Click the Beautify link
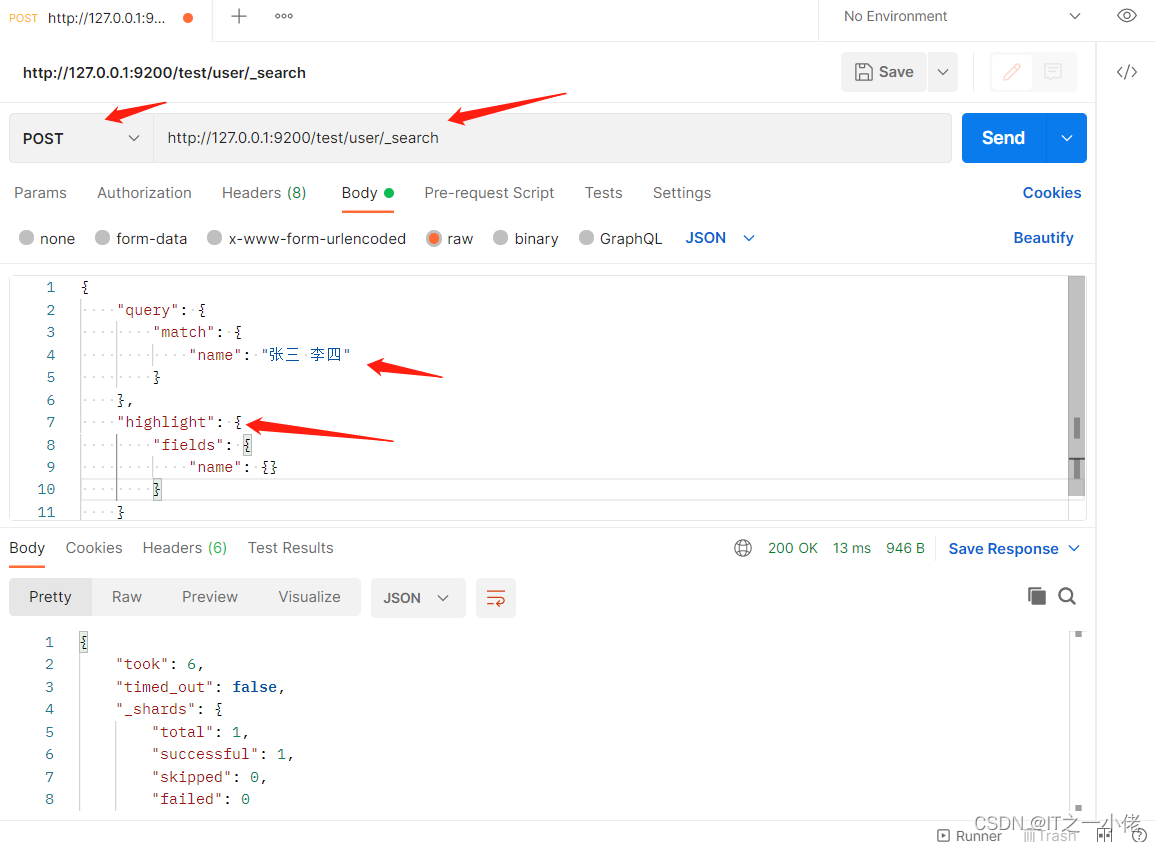Screen dimensions: 1156x842 pos(1043,237)
